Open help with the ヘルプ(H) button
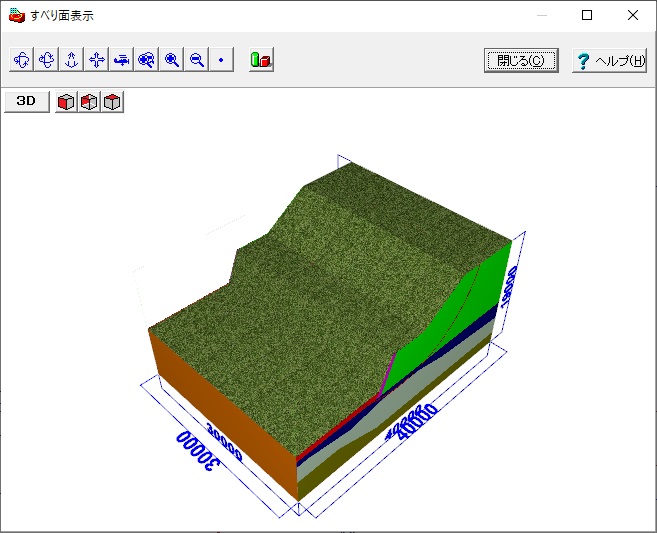The width and height of the screenshot is (657, 533). pos(610,60)
